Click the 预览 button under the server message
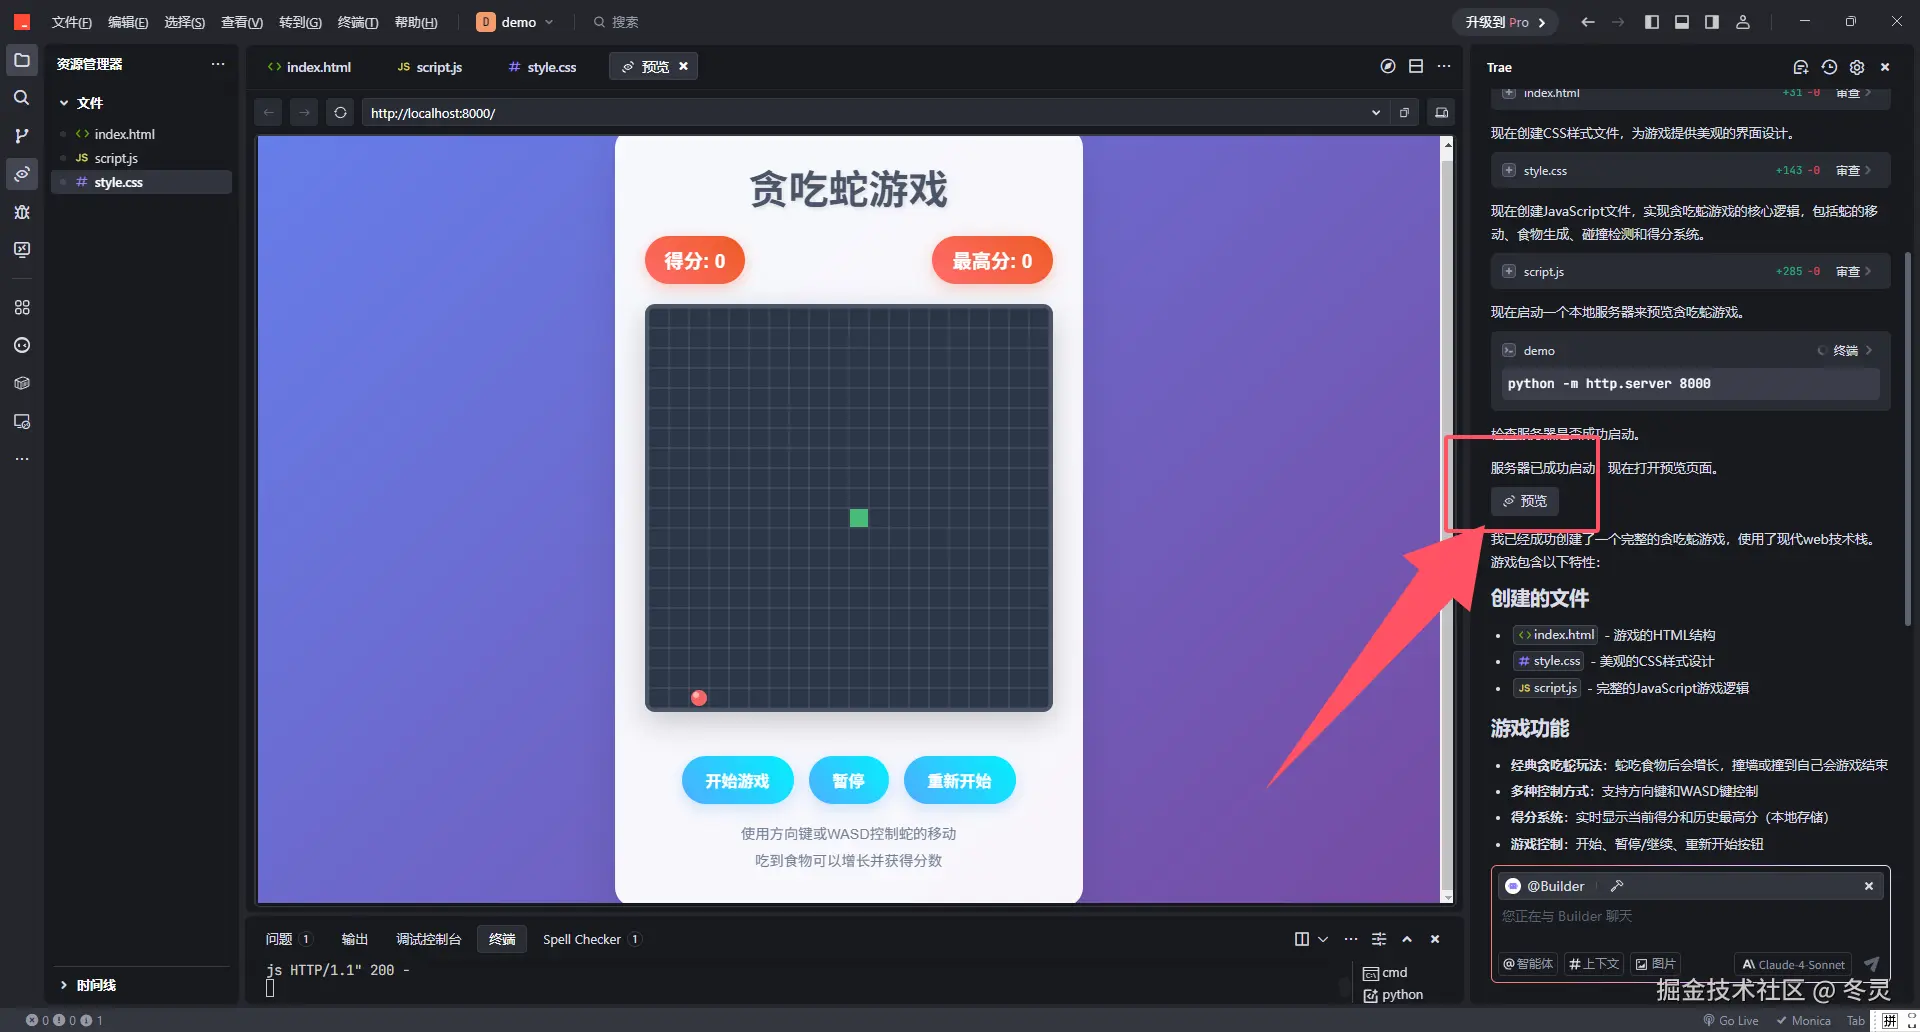This screenshot has height=1032, width=1920. (x=1524, y=501)
